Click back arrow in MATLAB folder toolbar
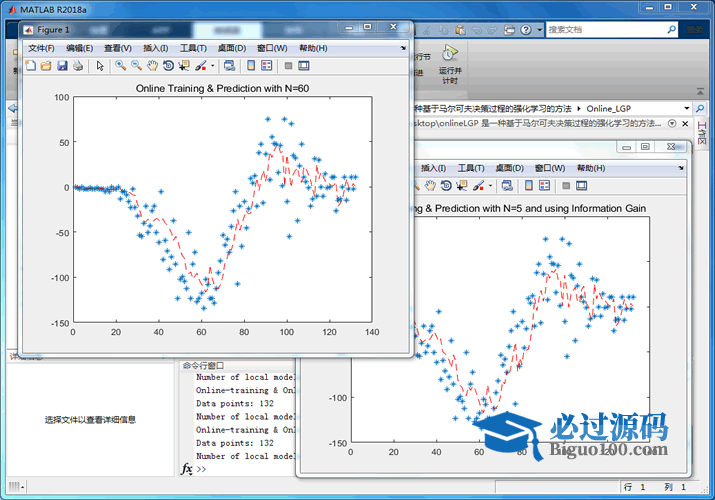This screenshot has width=715, height=500. pyautogui.click(x=13, y=108)
